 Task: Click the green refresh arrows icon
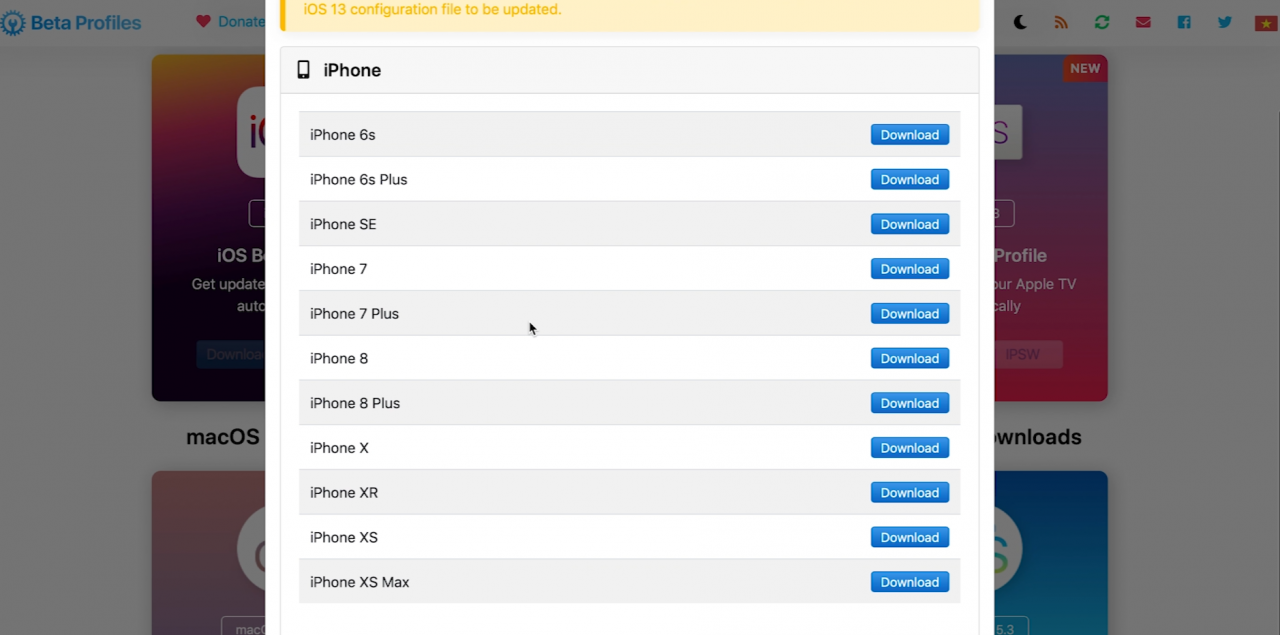tap(1102, 22)
